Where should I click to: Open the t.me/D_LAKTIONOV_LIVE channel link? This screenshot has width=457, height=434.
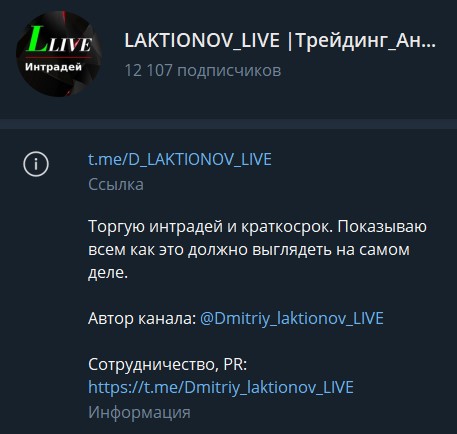pyautogui.click(x=180, y=159)
